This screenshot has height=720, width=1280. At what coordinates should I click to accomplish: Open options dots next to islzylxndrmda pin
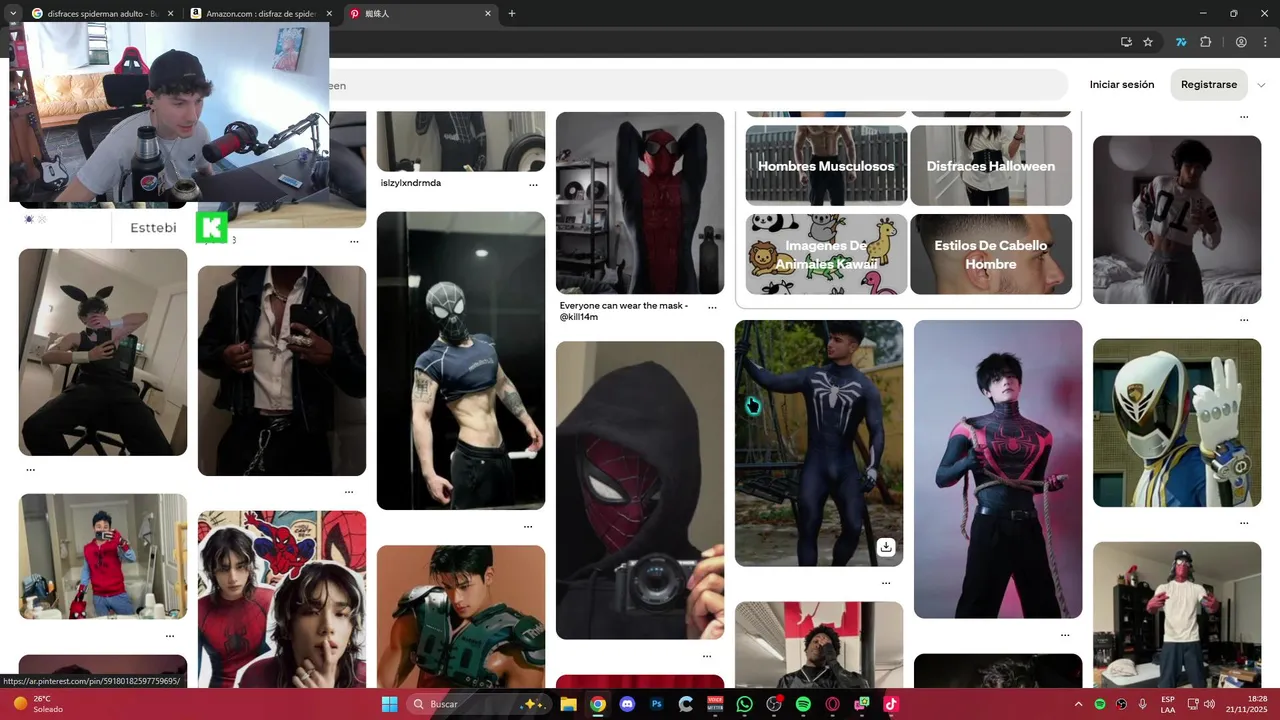(x=533, y=185)
